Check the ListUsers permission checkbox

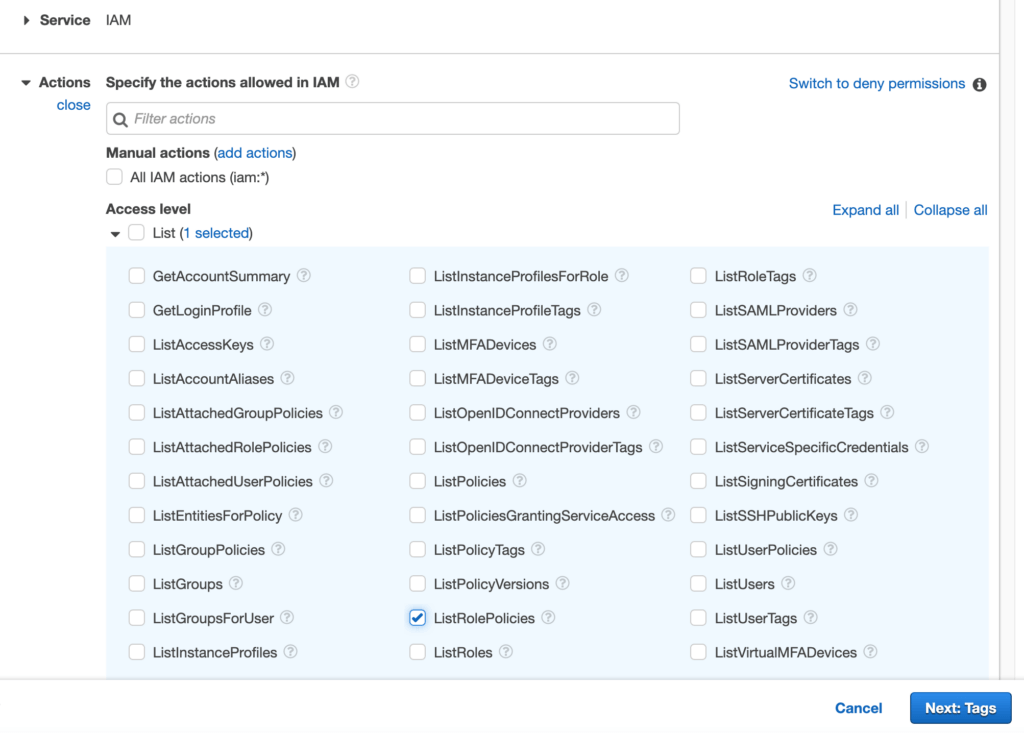pos(698,584)
